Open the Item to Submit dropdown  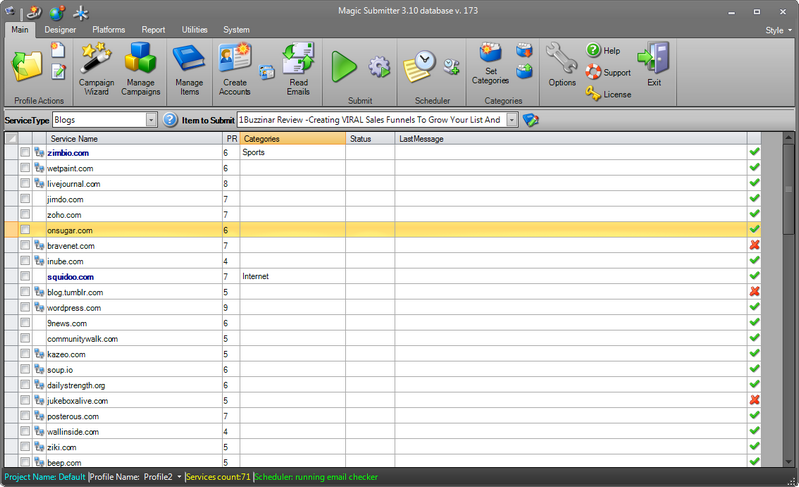click(512, 120)
